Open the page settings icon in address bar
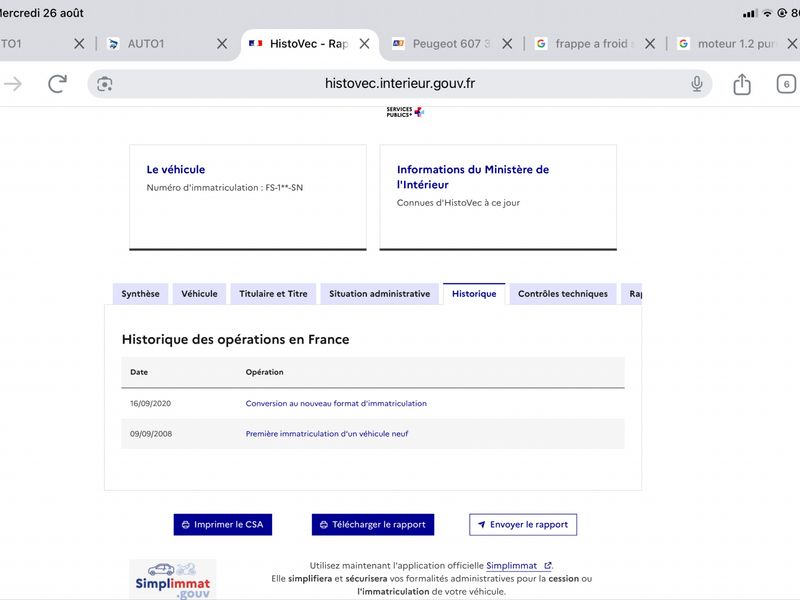This screenshot has width=800, height=600. [105, 84]
